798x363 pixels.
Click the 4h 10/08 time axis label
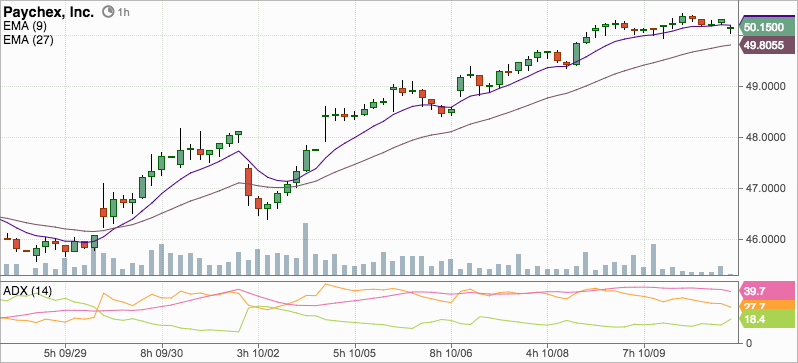pyautogui.click(x=548, y=353)
